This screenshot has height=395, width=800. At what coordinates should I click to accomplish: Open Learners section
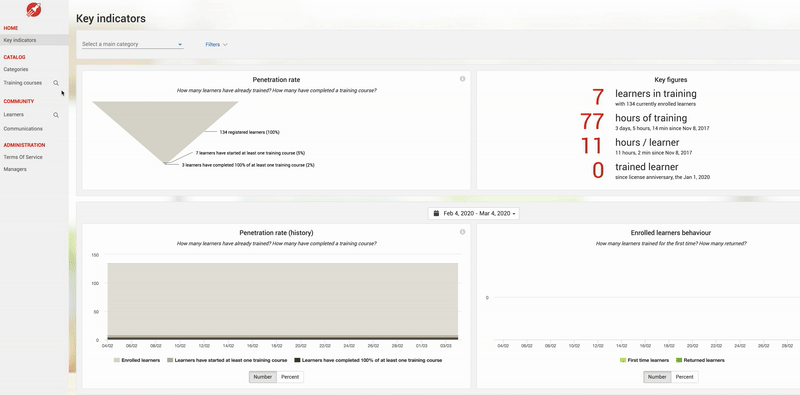point(13,115)
